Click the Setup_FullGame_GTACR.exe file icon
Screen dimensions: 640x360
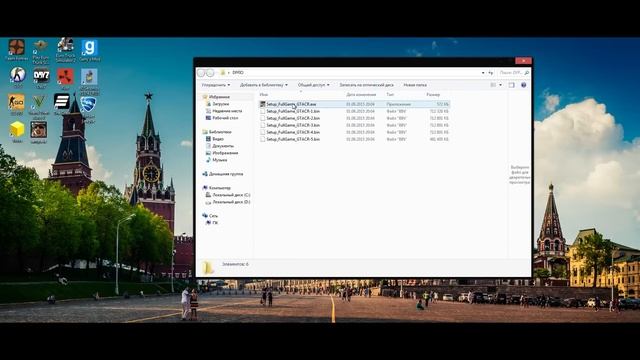pos(263,104)
